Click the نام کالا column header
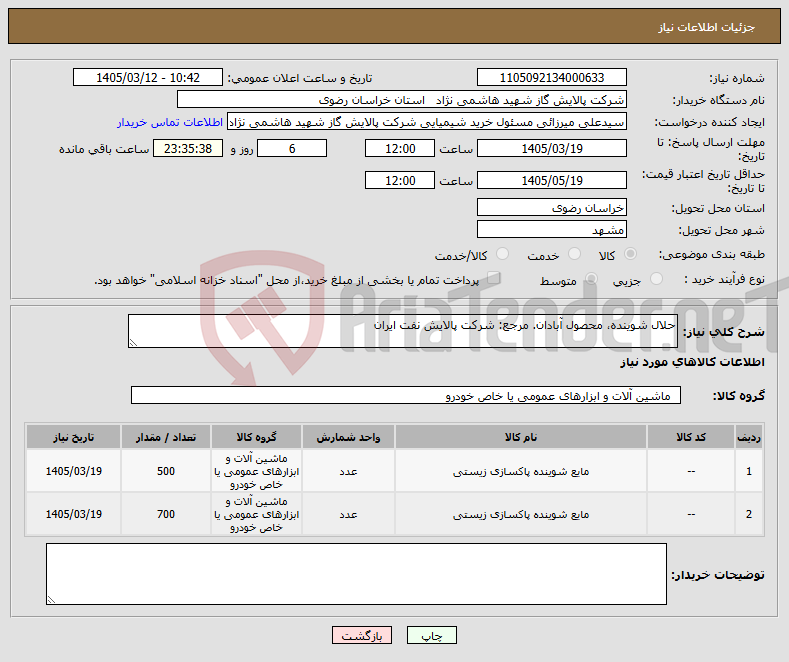 point(521,437)
